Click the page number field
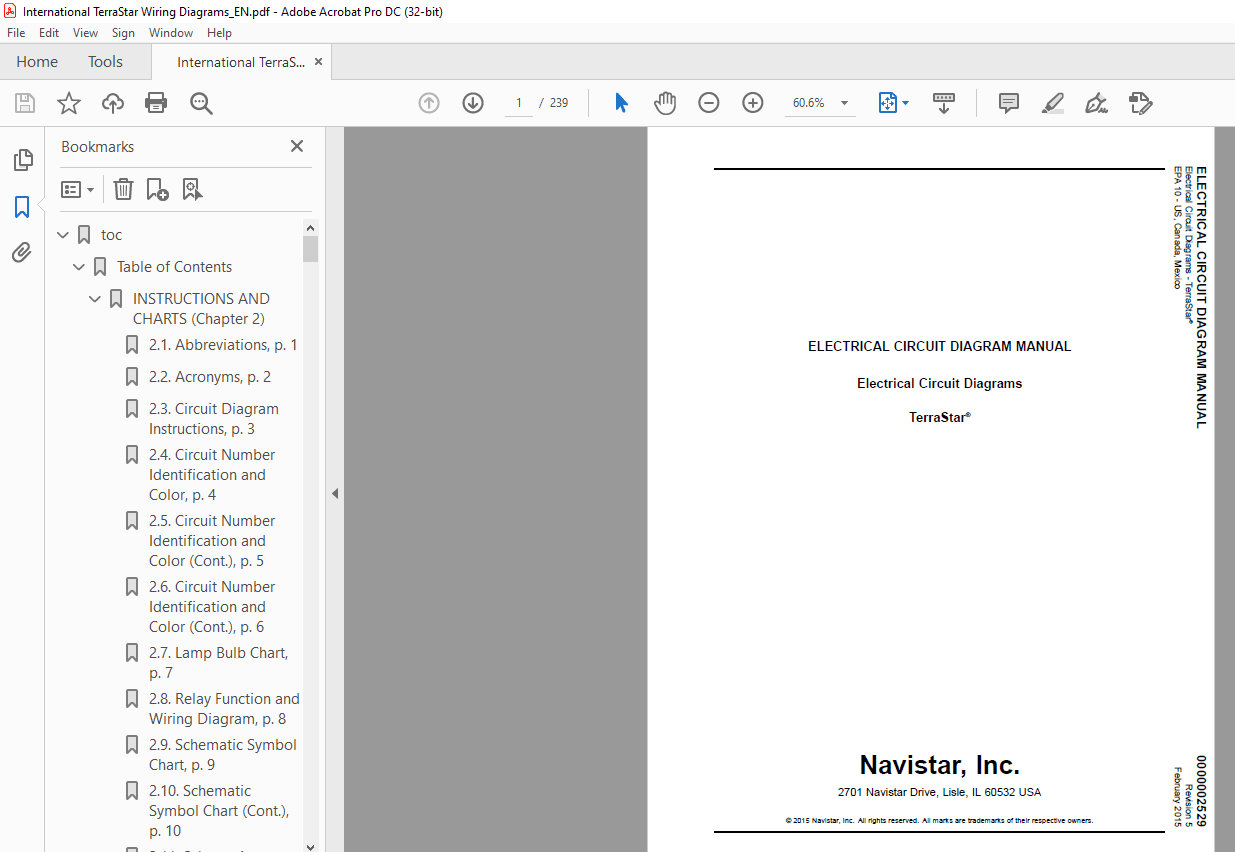1235x852 pixels. [518, 103]
